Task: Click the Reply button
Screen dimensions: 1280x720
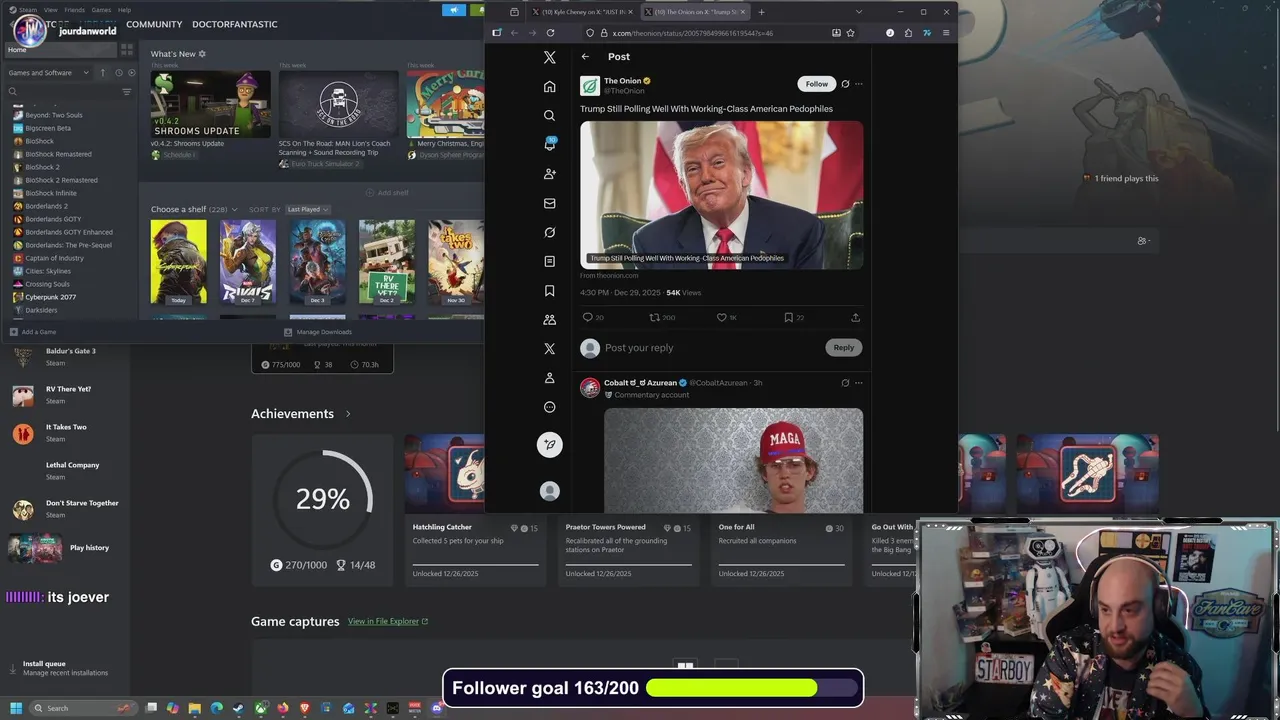Action: (844, 348)
